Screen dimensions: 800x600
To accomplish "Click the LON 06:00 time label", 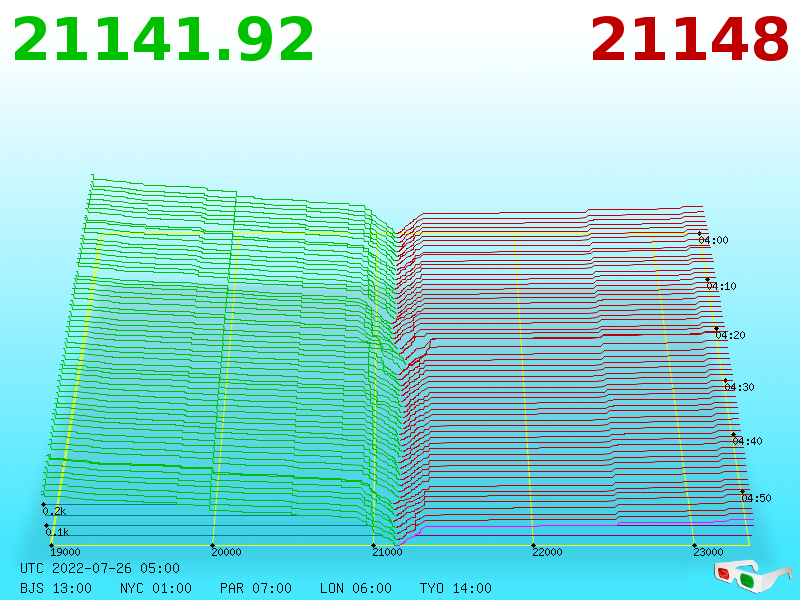I will pos(356,588).
